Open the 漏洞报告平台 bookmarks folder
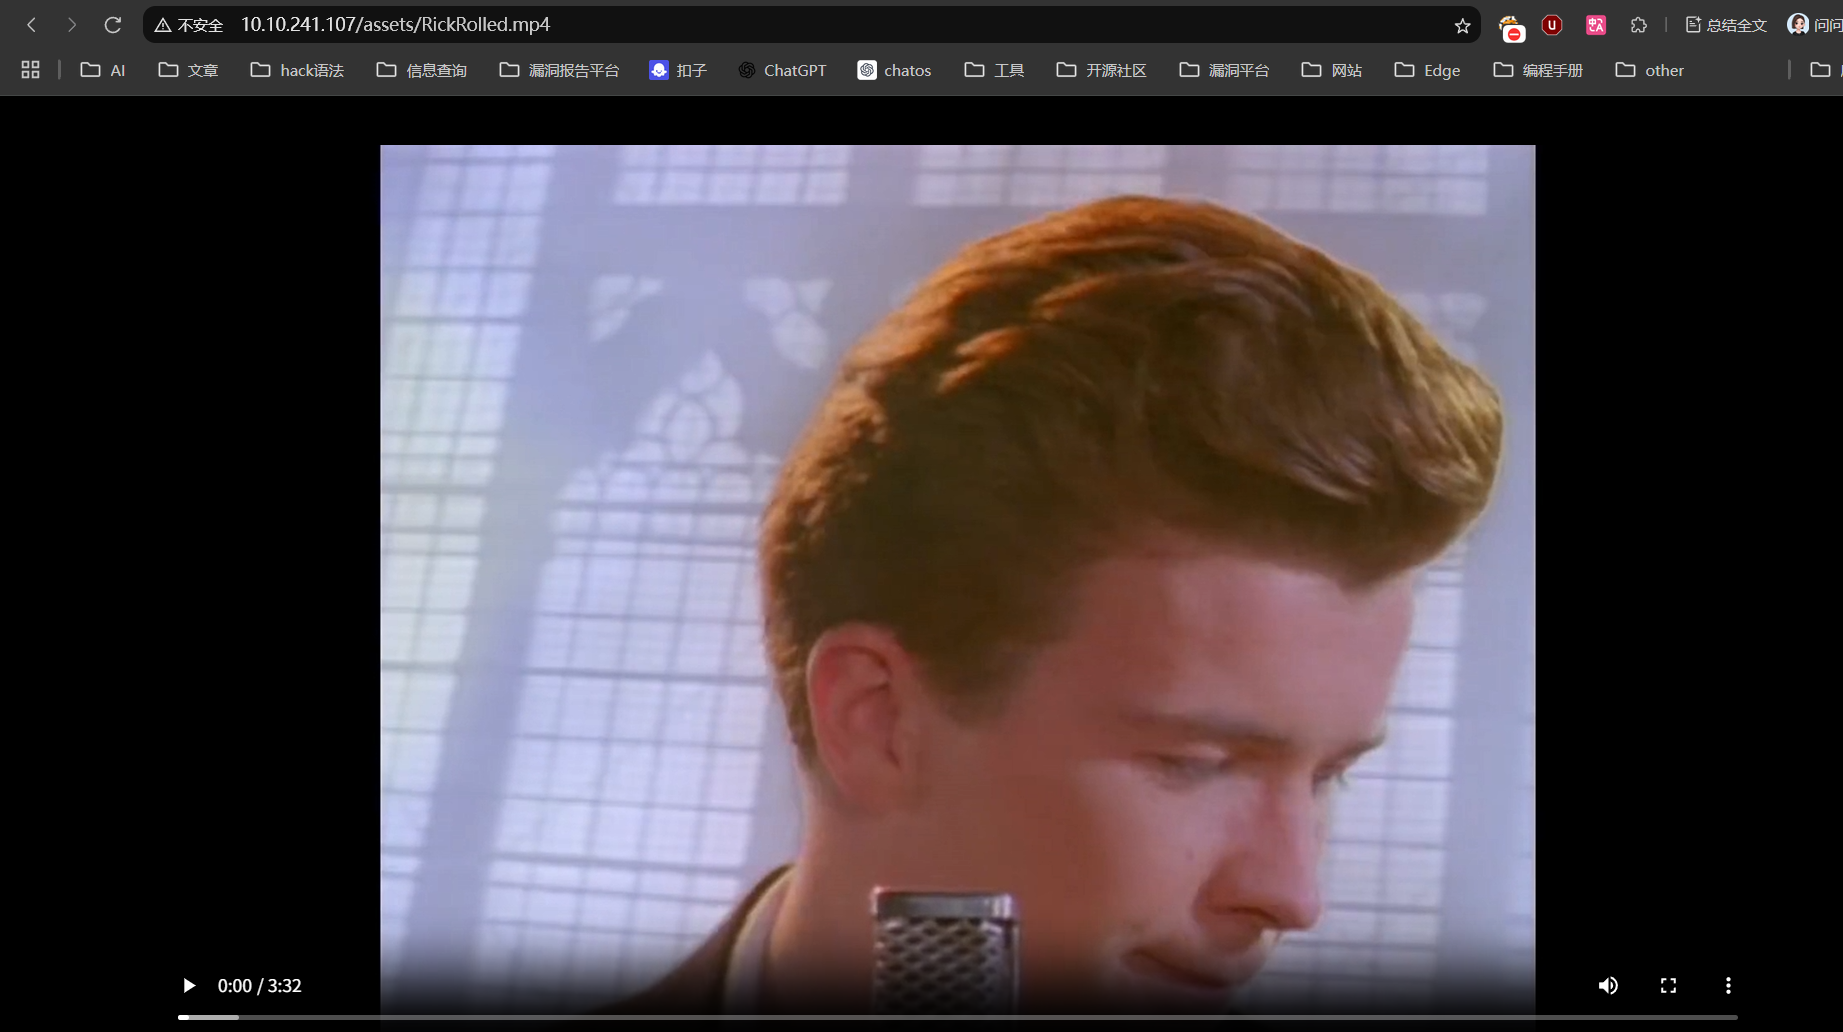Screen dimensions: 1843x1032 click(x=560, y=70)
